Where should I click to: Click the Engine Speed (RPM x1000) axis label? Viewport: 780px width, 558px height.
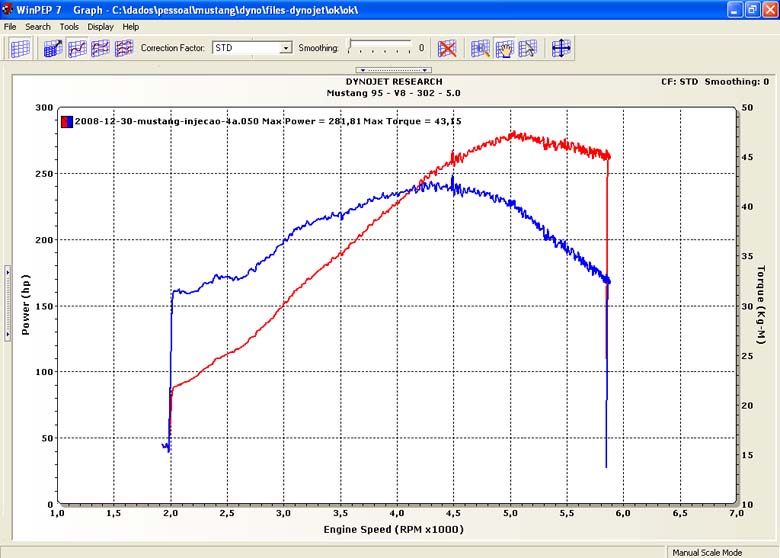[393, 530]
